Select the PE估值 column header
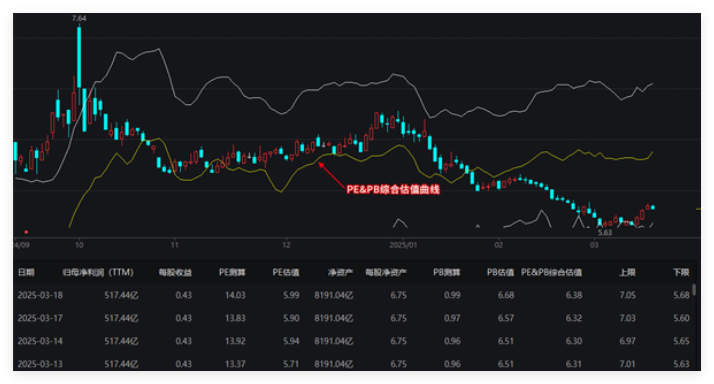This screenshot has height=384, width=714. click(x=286, y=272)
